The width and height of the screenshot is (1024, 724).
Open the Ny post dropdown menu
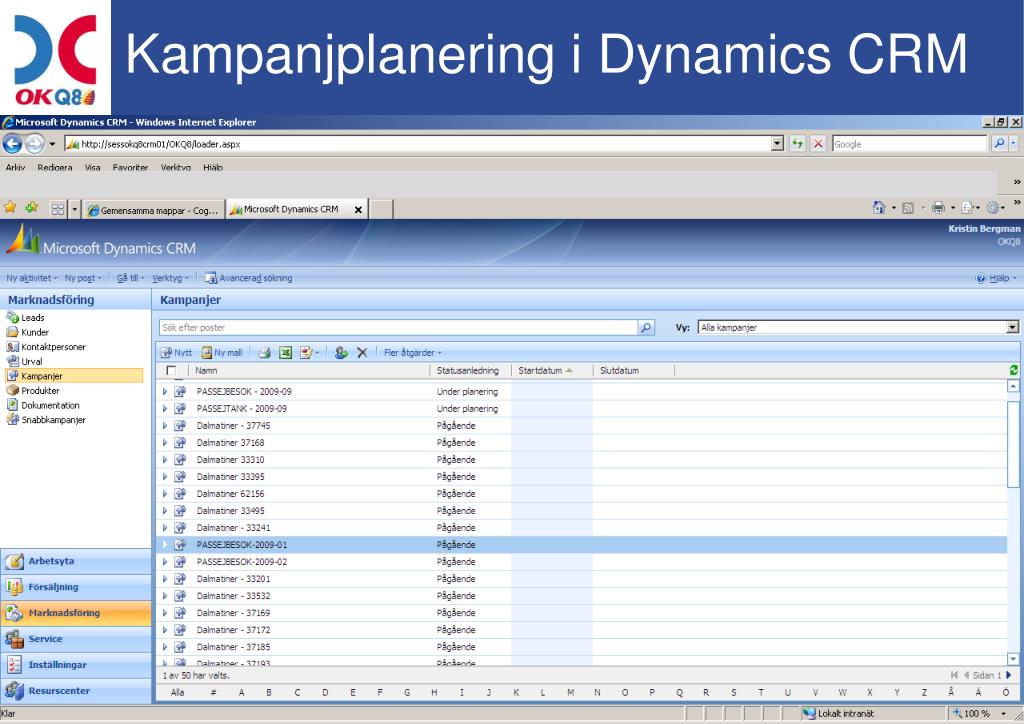83,278
